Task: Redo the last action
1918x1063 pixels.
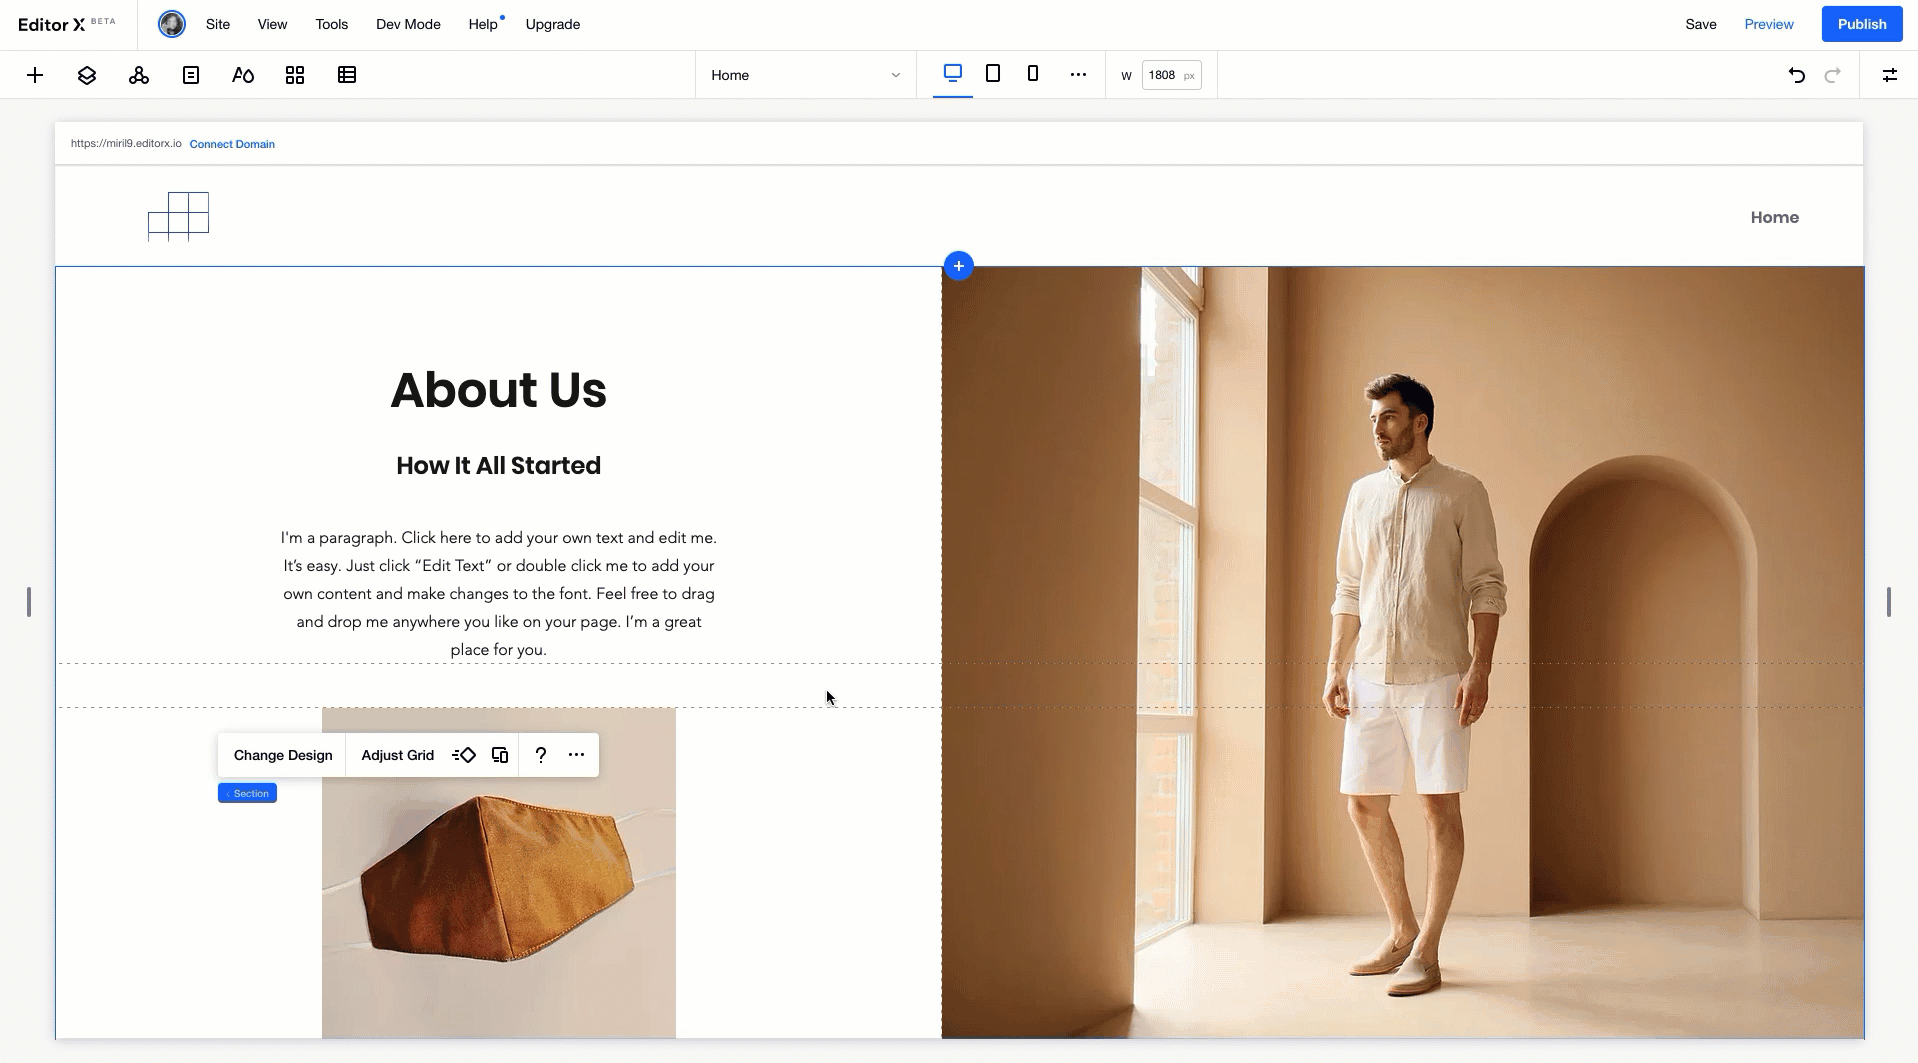Action: tap(1833, 75)
